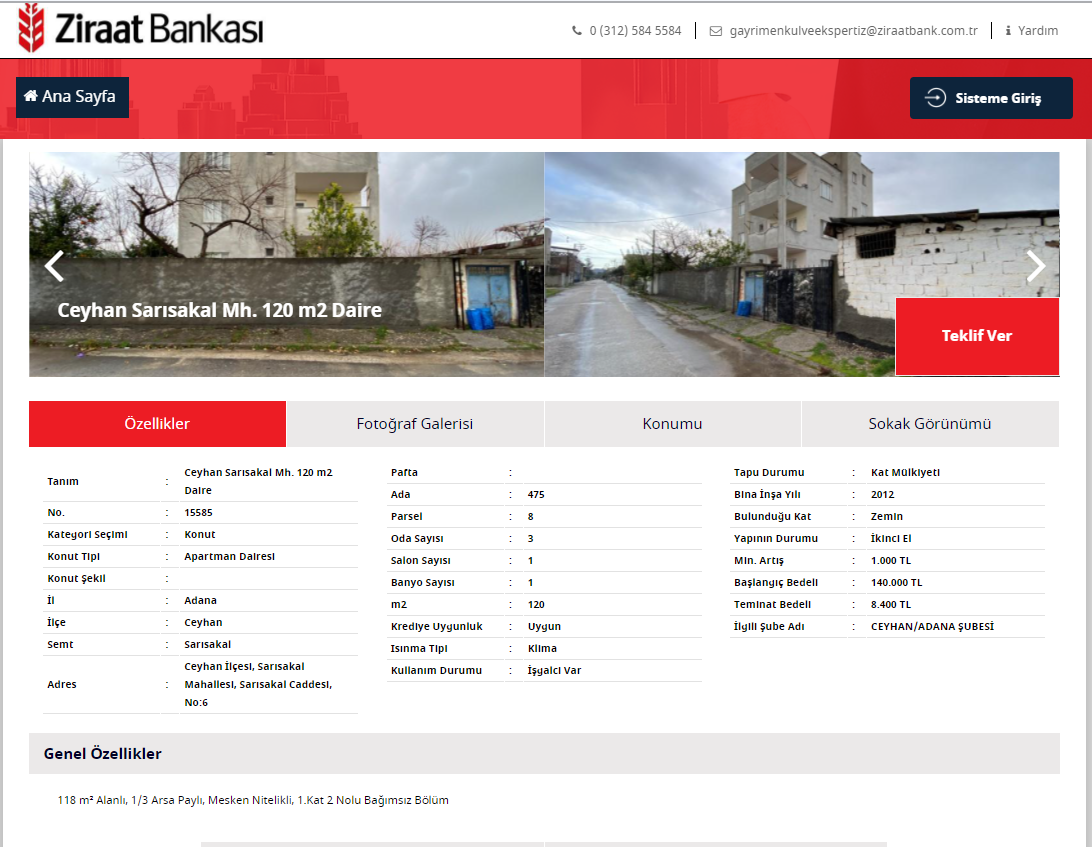1092x847 pixels.
Task: Click the gayrimenkulveekspertiz email address link
Action: coord(853,31)
